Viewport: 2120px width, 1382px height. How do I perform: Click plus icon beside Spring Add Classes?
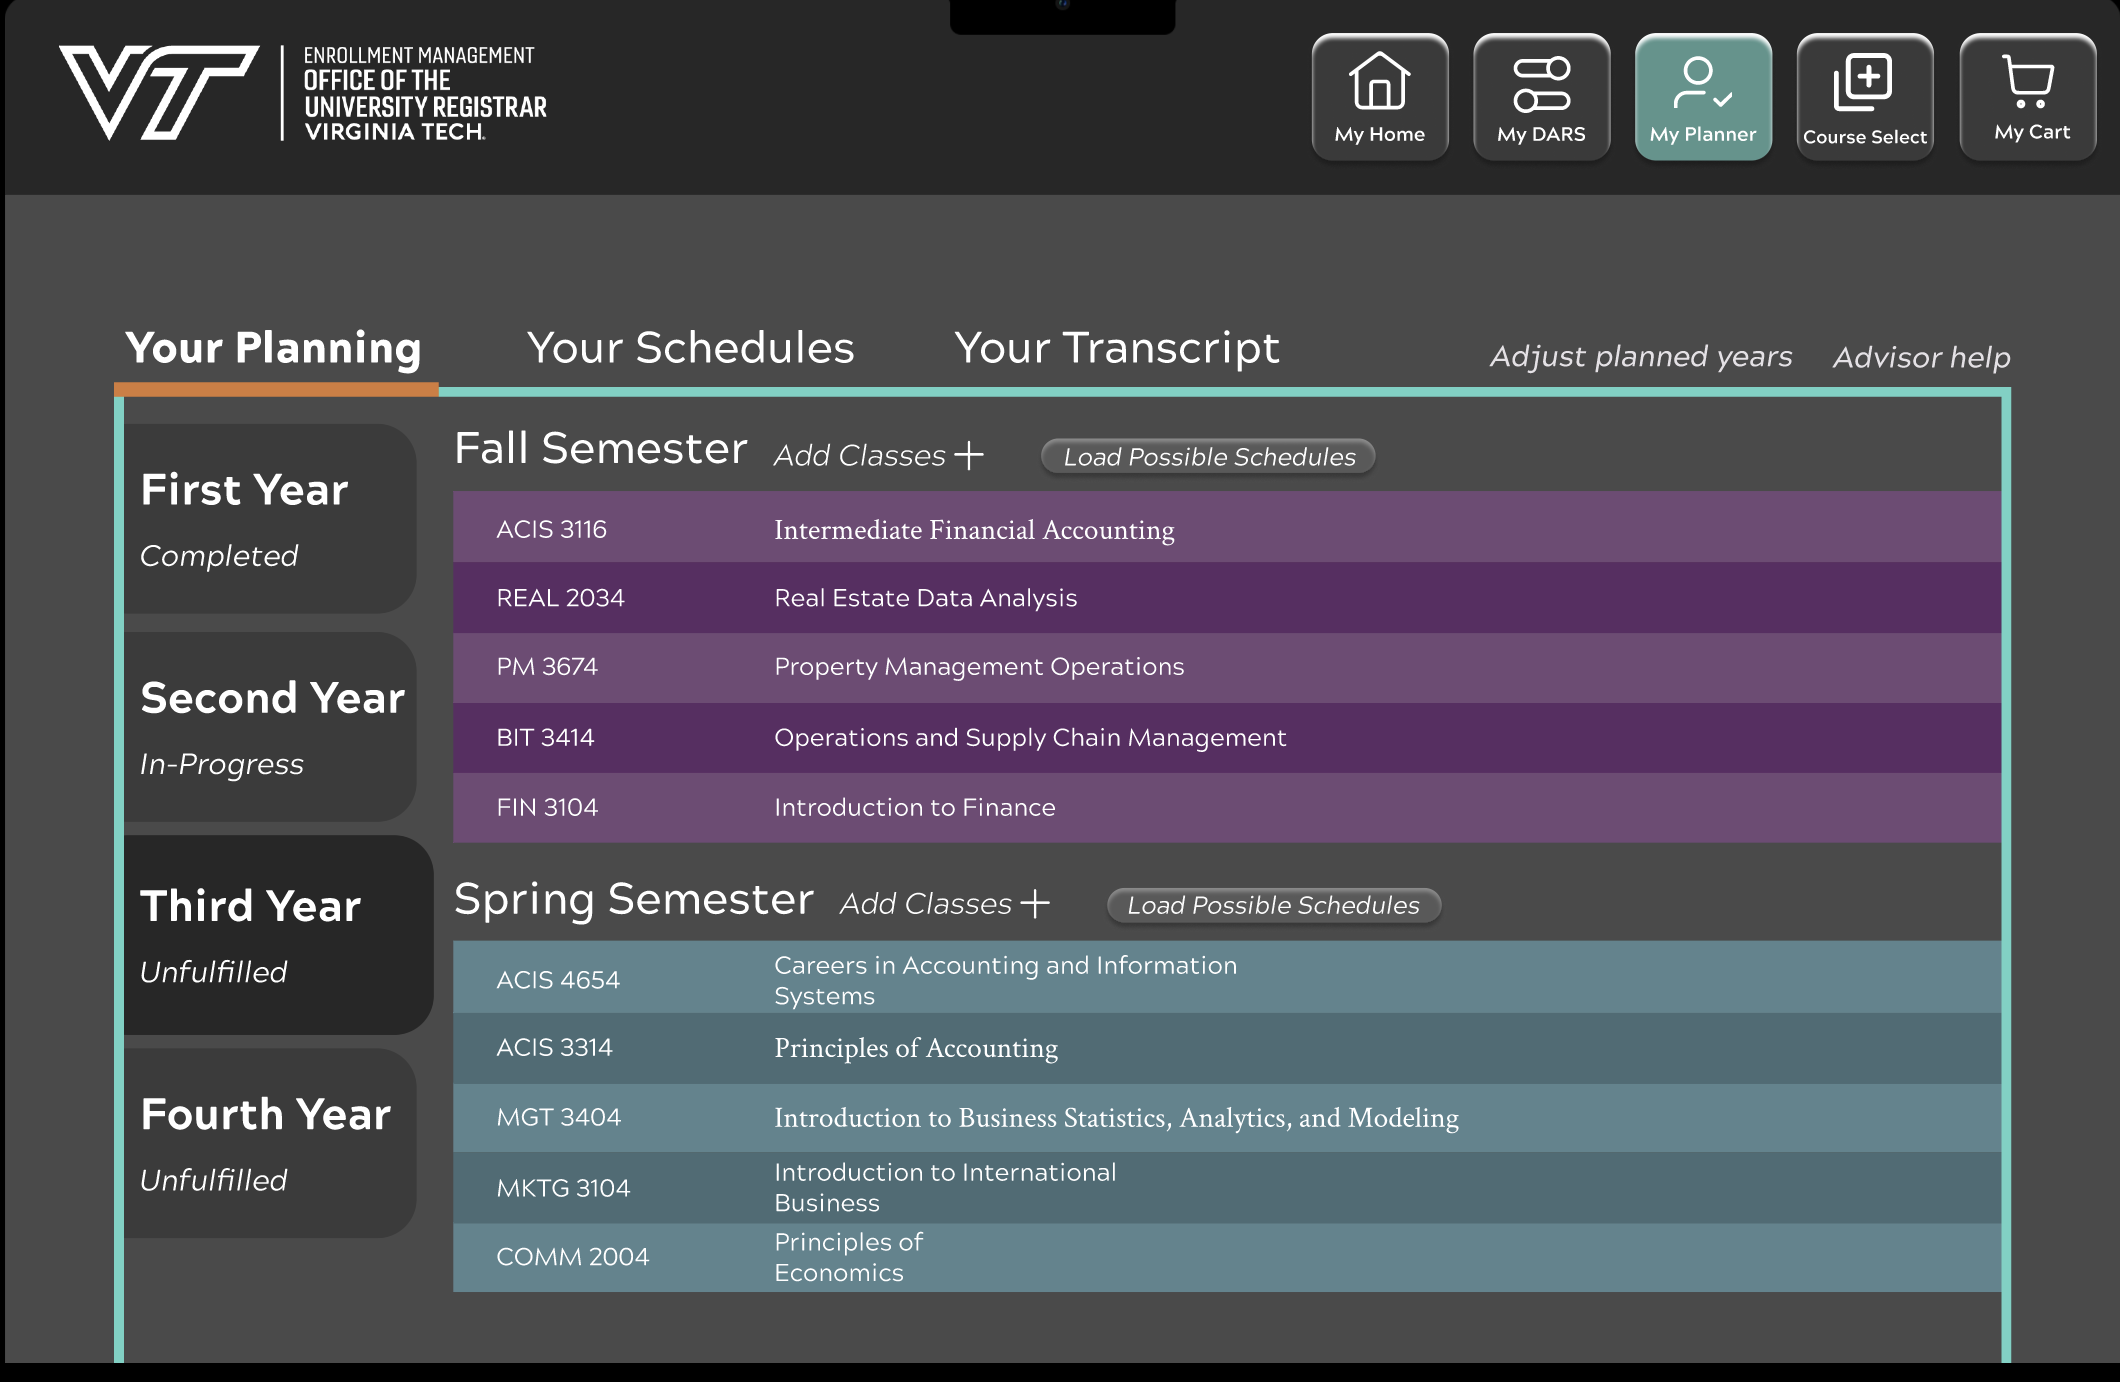[1035, 904]
